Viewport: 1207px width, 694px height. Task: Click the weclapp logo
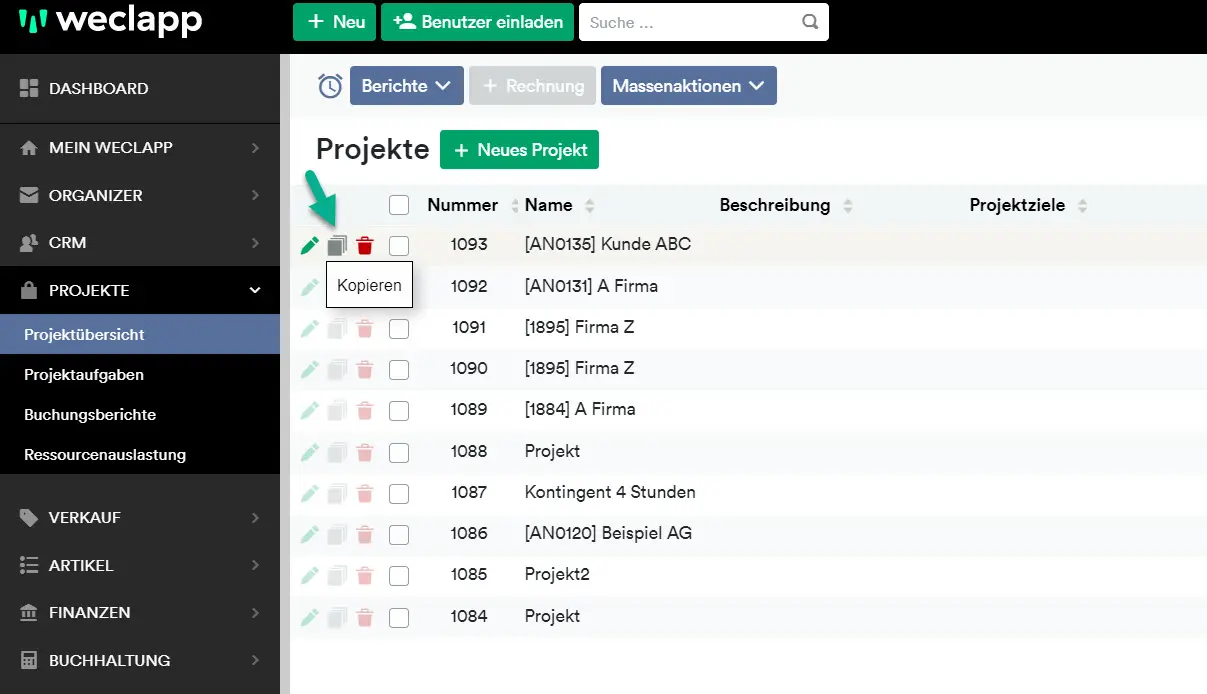coord(110,21)
